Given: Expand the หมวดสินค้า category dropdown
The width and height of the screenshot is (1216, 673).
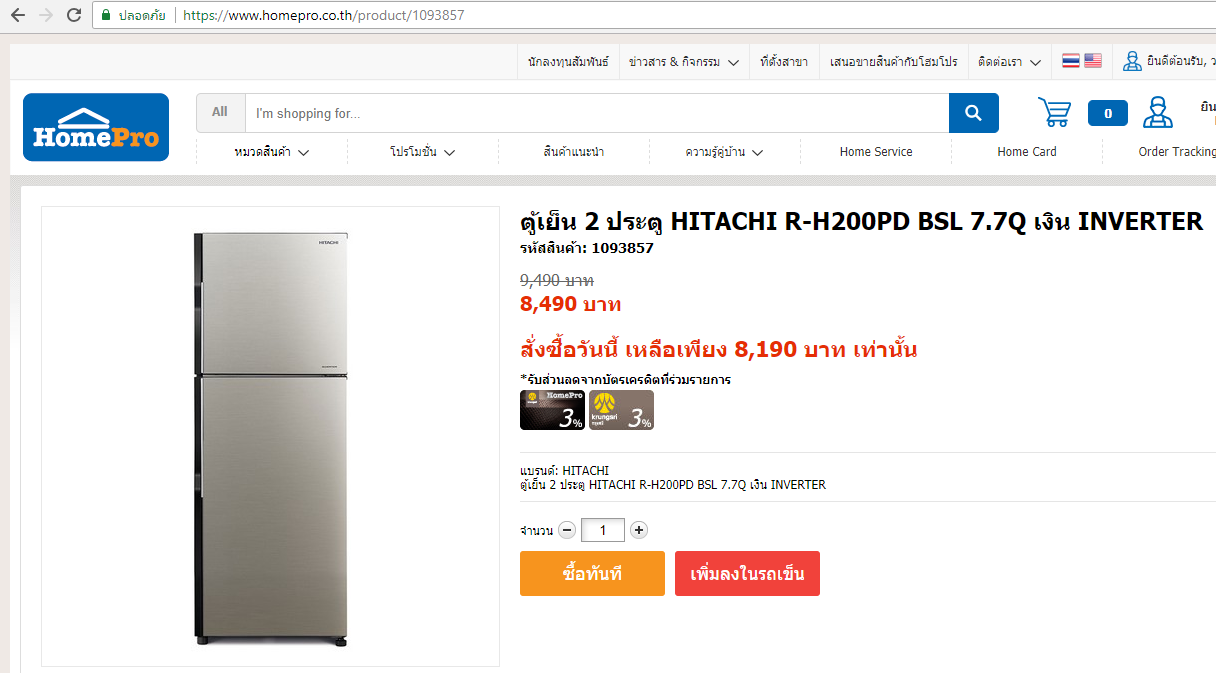Looking at the screenshot, I should coord(272,152).
